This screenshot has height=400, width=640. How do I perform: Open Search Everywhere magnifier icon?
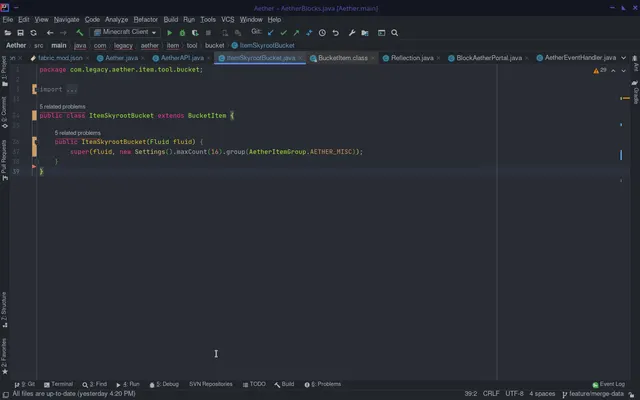point(394,33)
